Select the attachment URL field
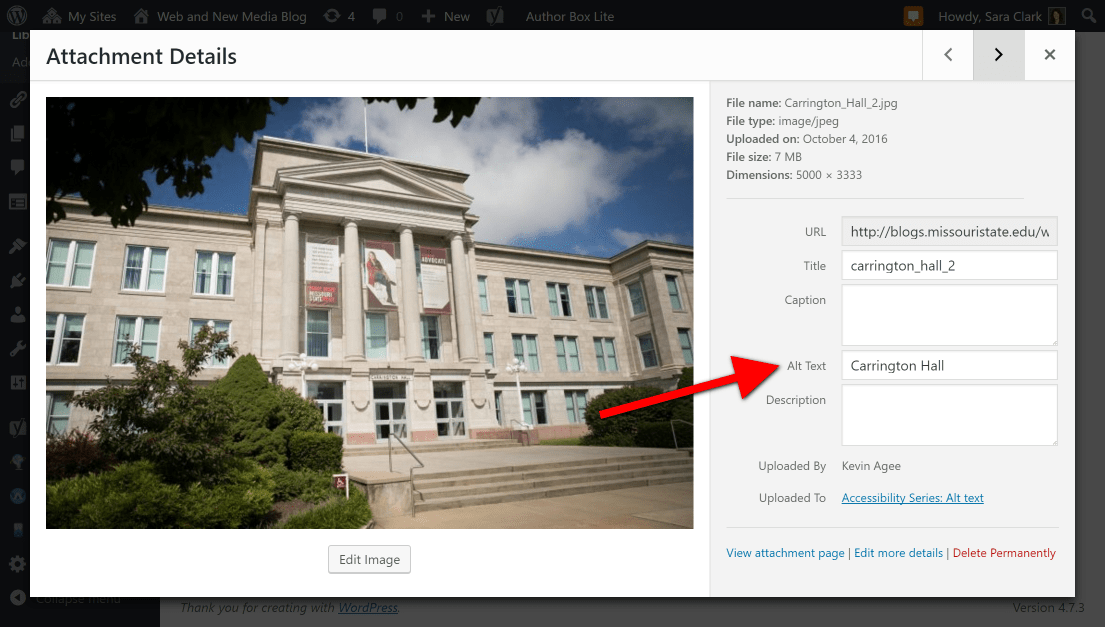 949,232
